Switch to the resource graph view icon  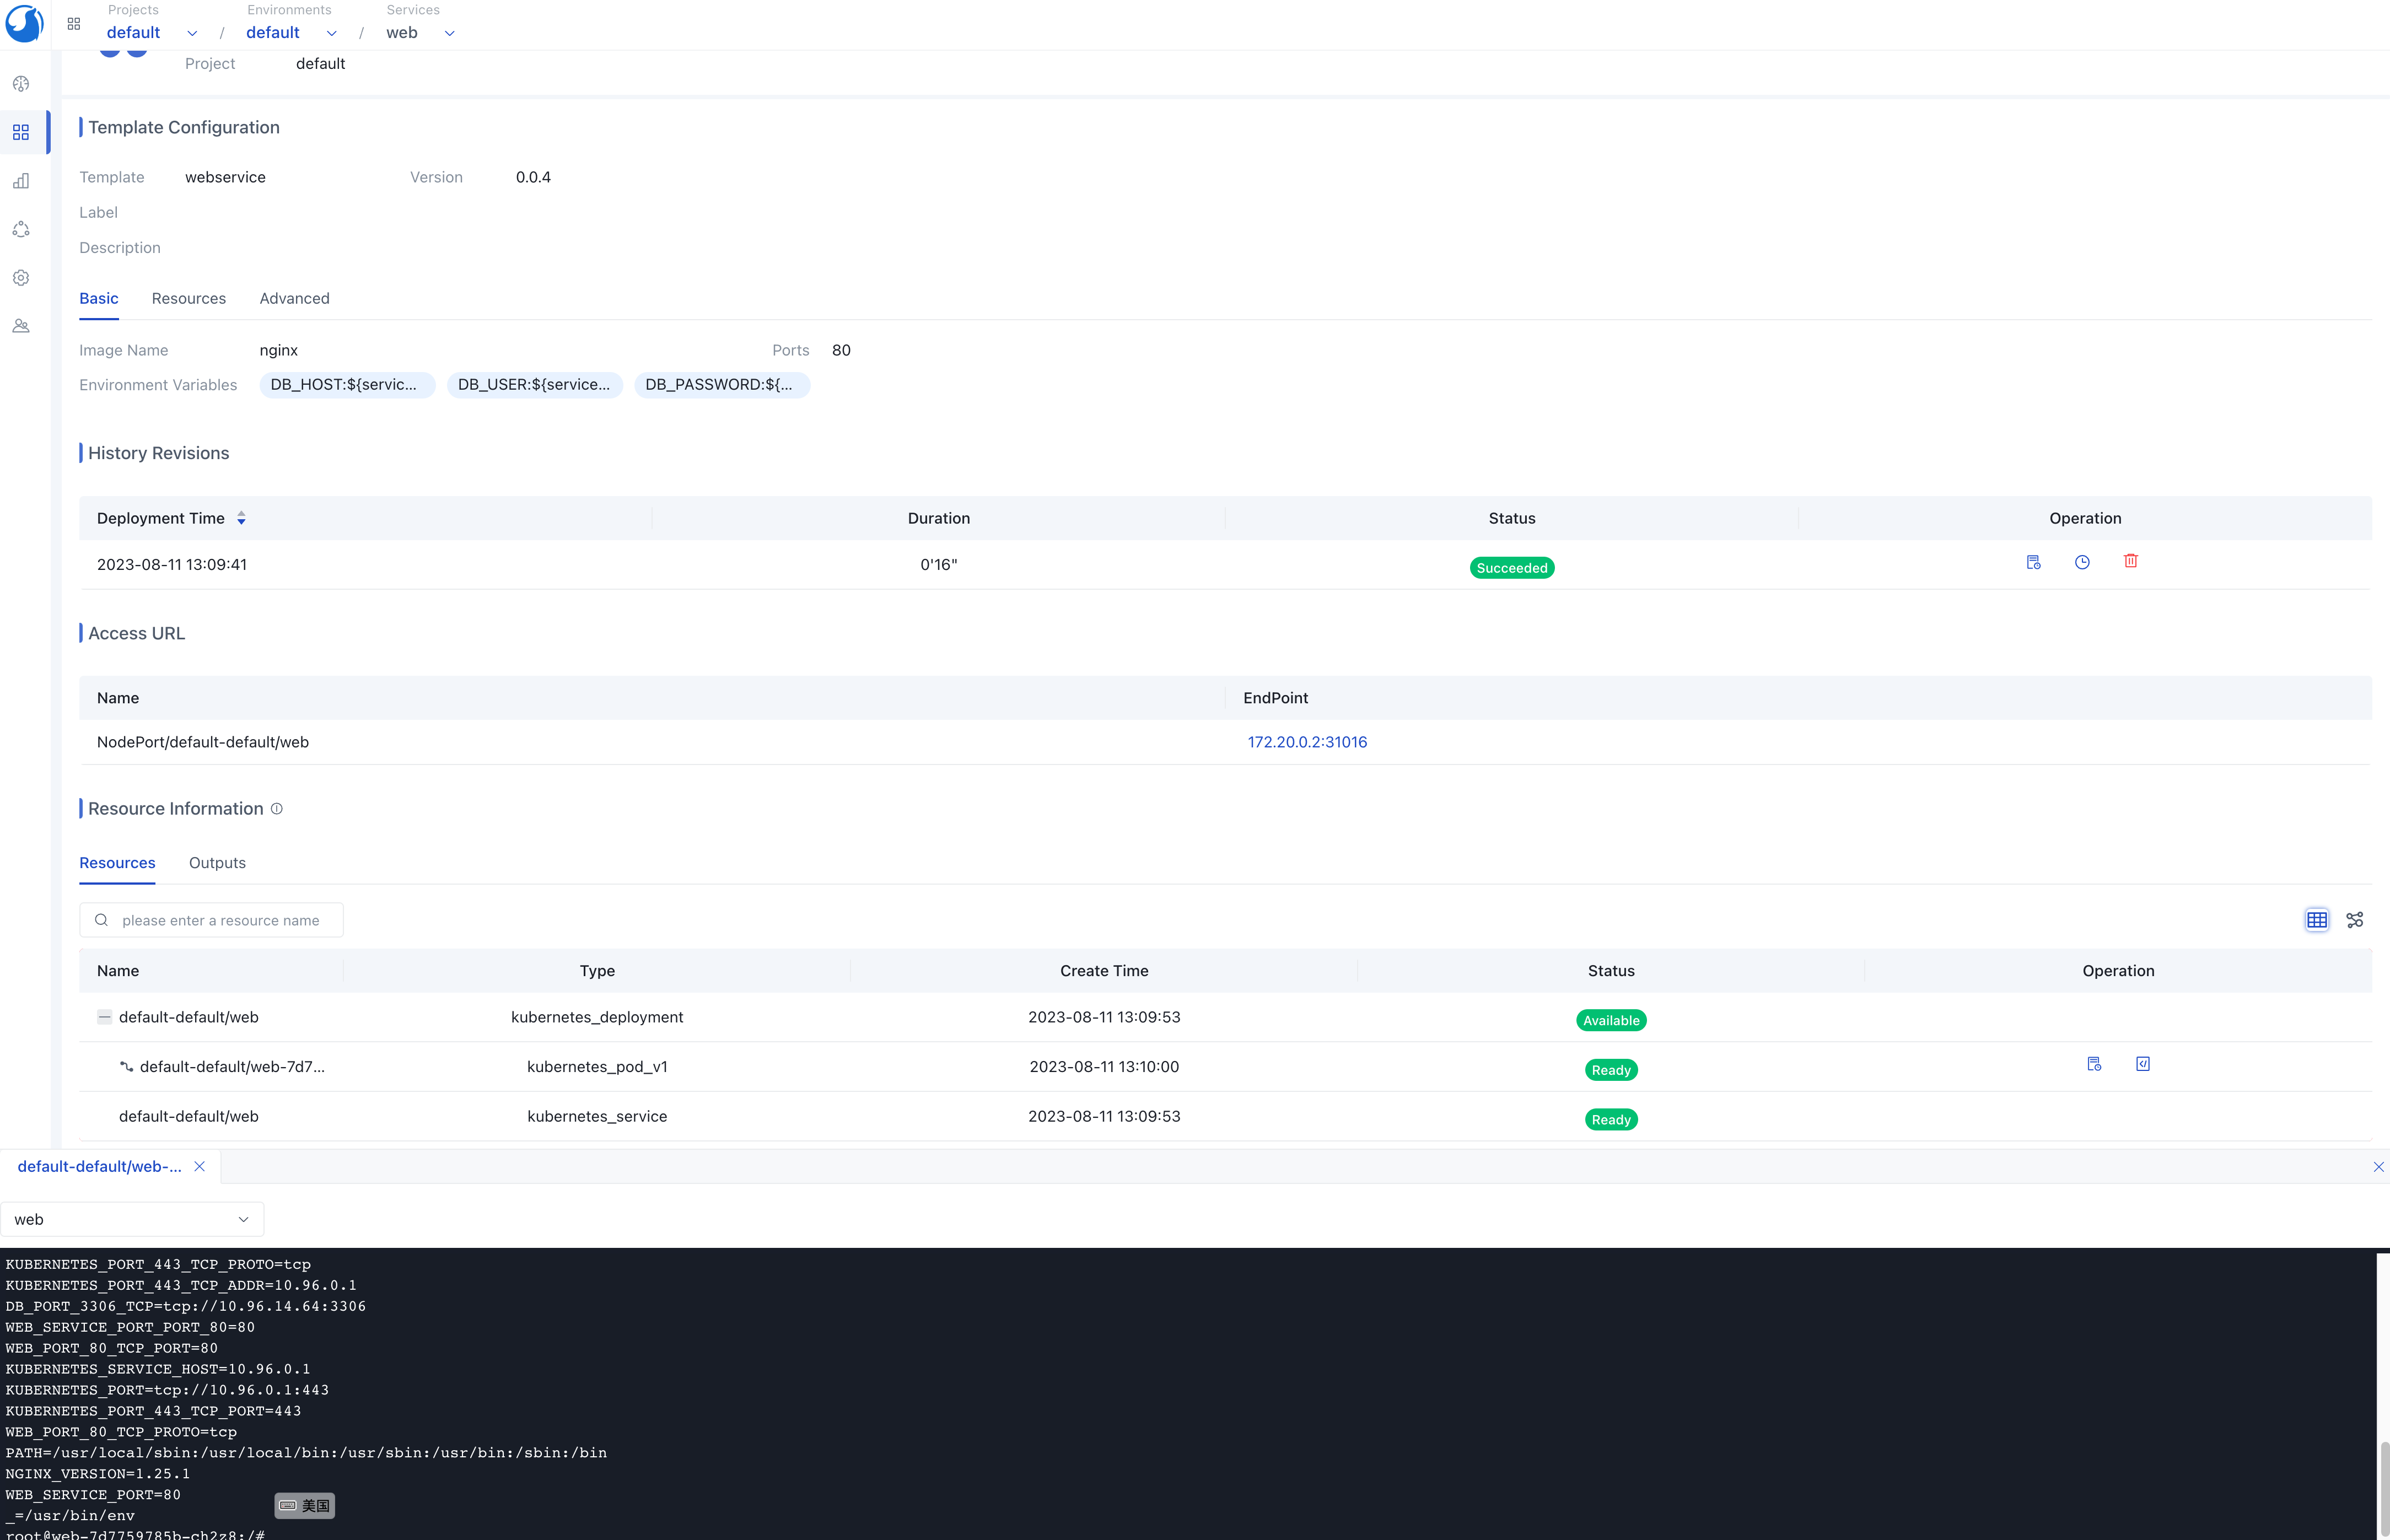click(x=2355, y=920)
